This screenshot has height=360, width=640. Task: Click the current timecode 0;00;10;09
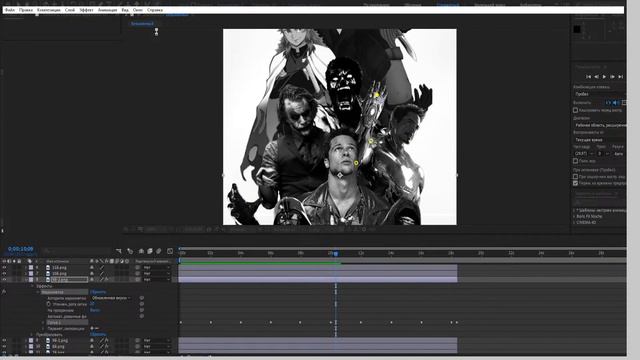(x=20, y=249)
